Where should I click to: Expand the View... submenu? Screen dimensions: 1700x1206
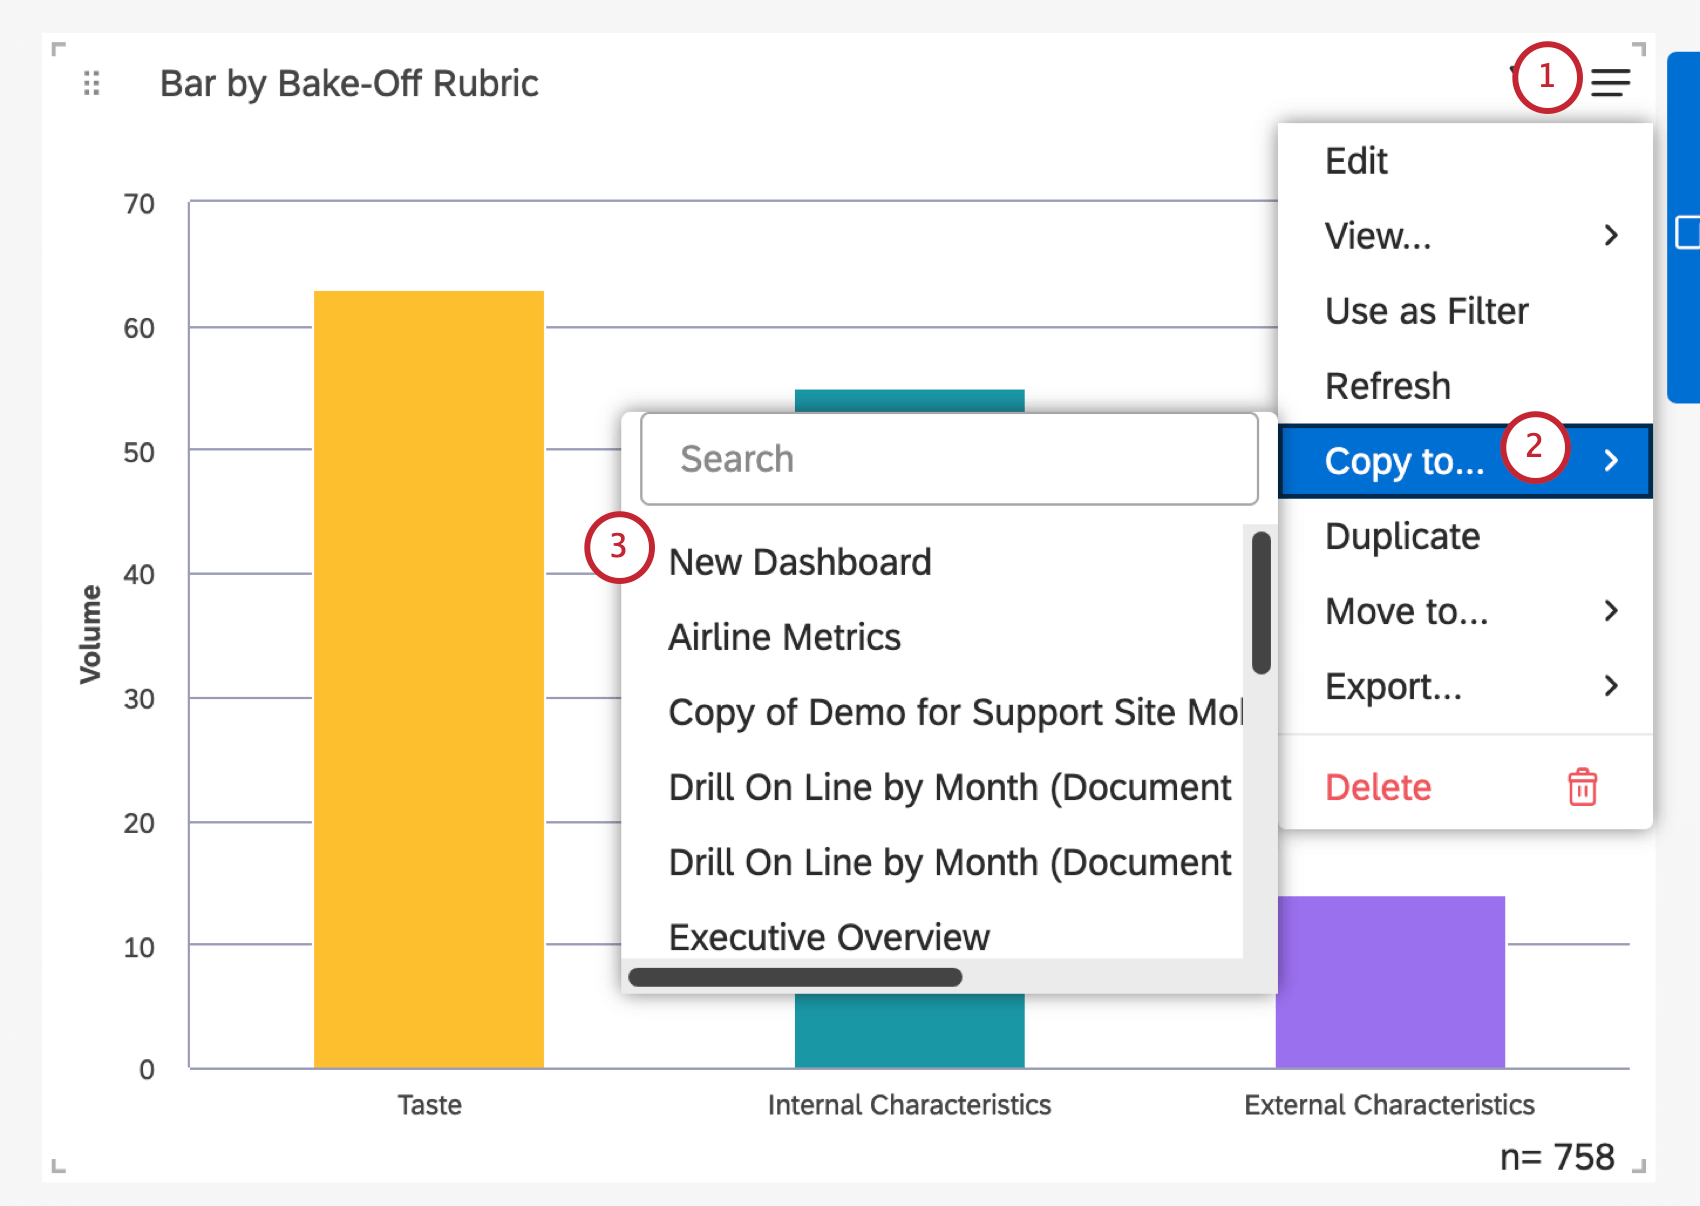click(x=1378, y=236)
